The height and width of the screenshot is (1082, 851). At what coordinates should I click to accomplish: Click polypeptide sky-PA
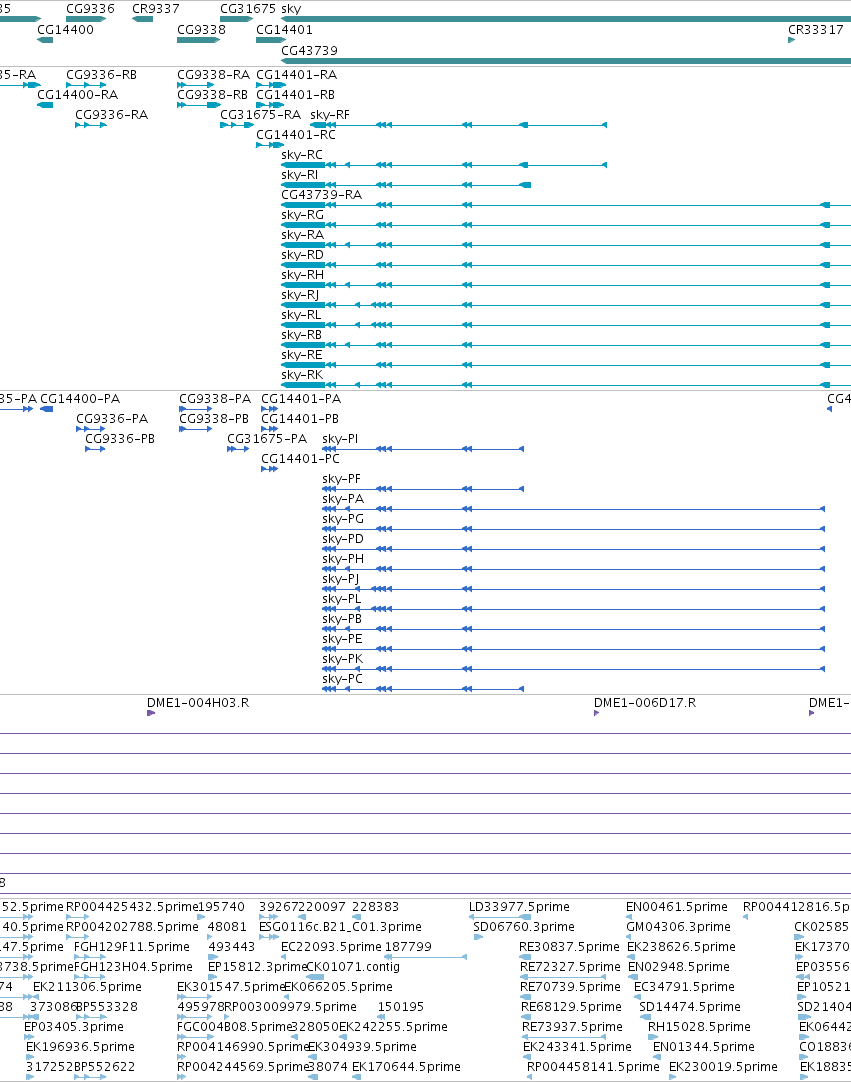[343, 499]
